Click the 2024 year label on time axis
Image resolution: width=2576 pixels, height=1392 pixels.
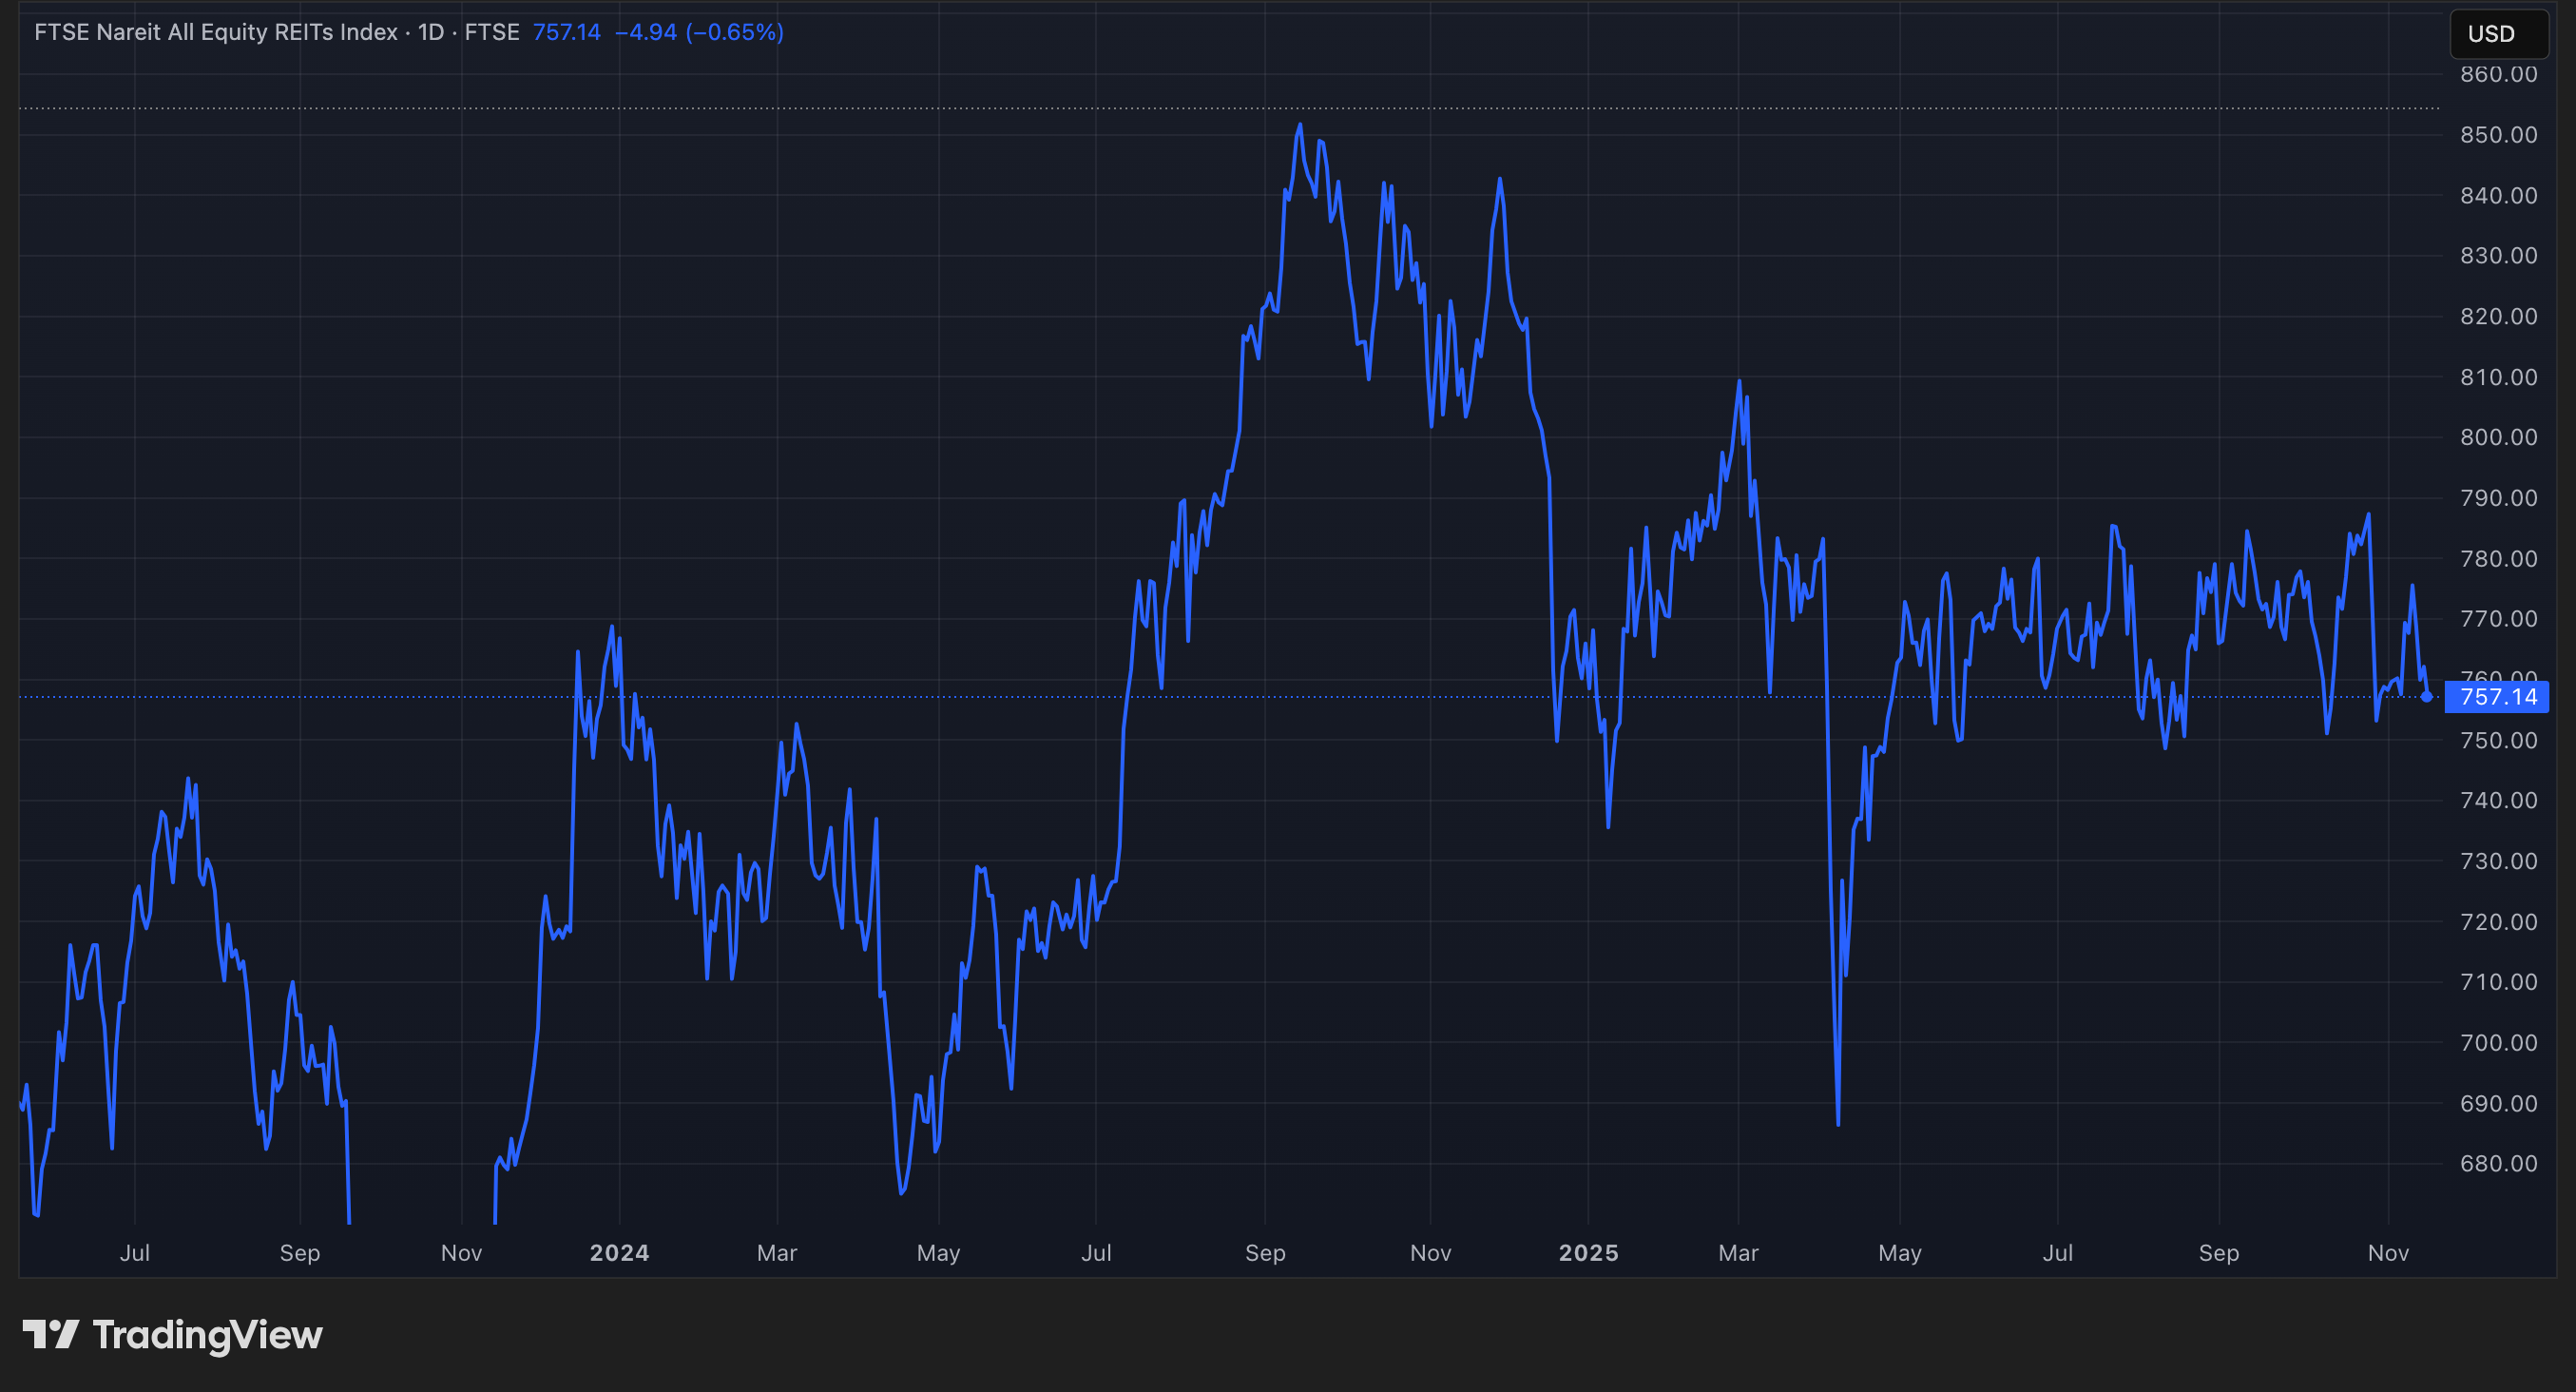619,1253
